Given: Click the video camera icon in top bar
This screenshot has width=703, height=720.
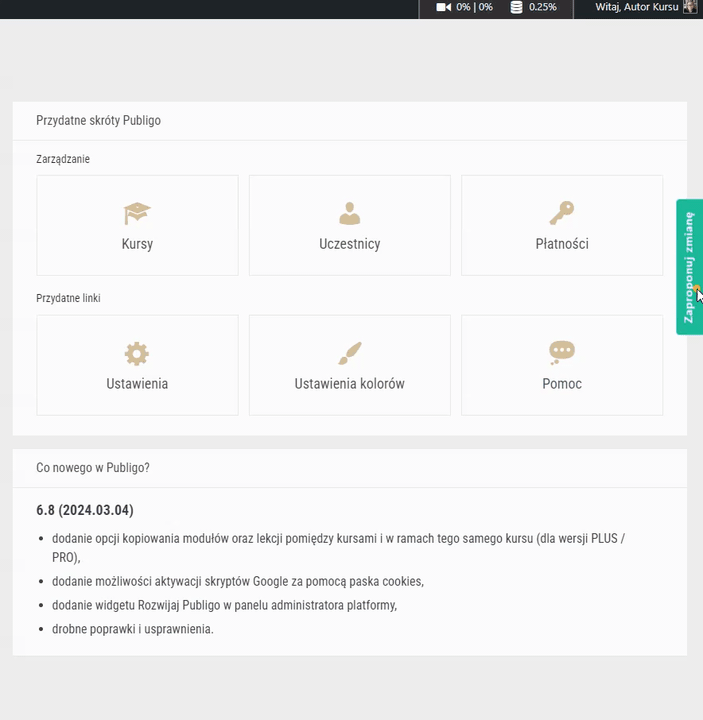Looking at the screenshot, I should coord(444,7).
